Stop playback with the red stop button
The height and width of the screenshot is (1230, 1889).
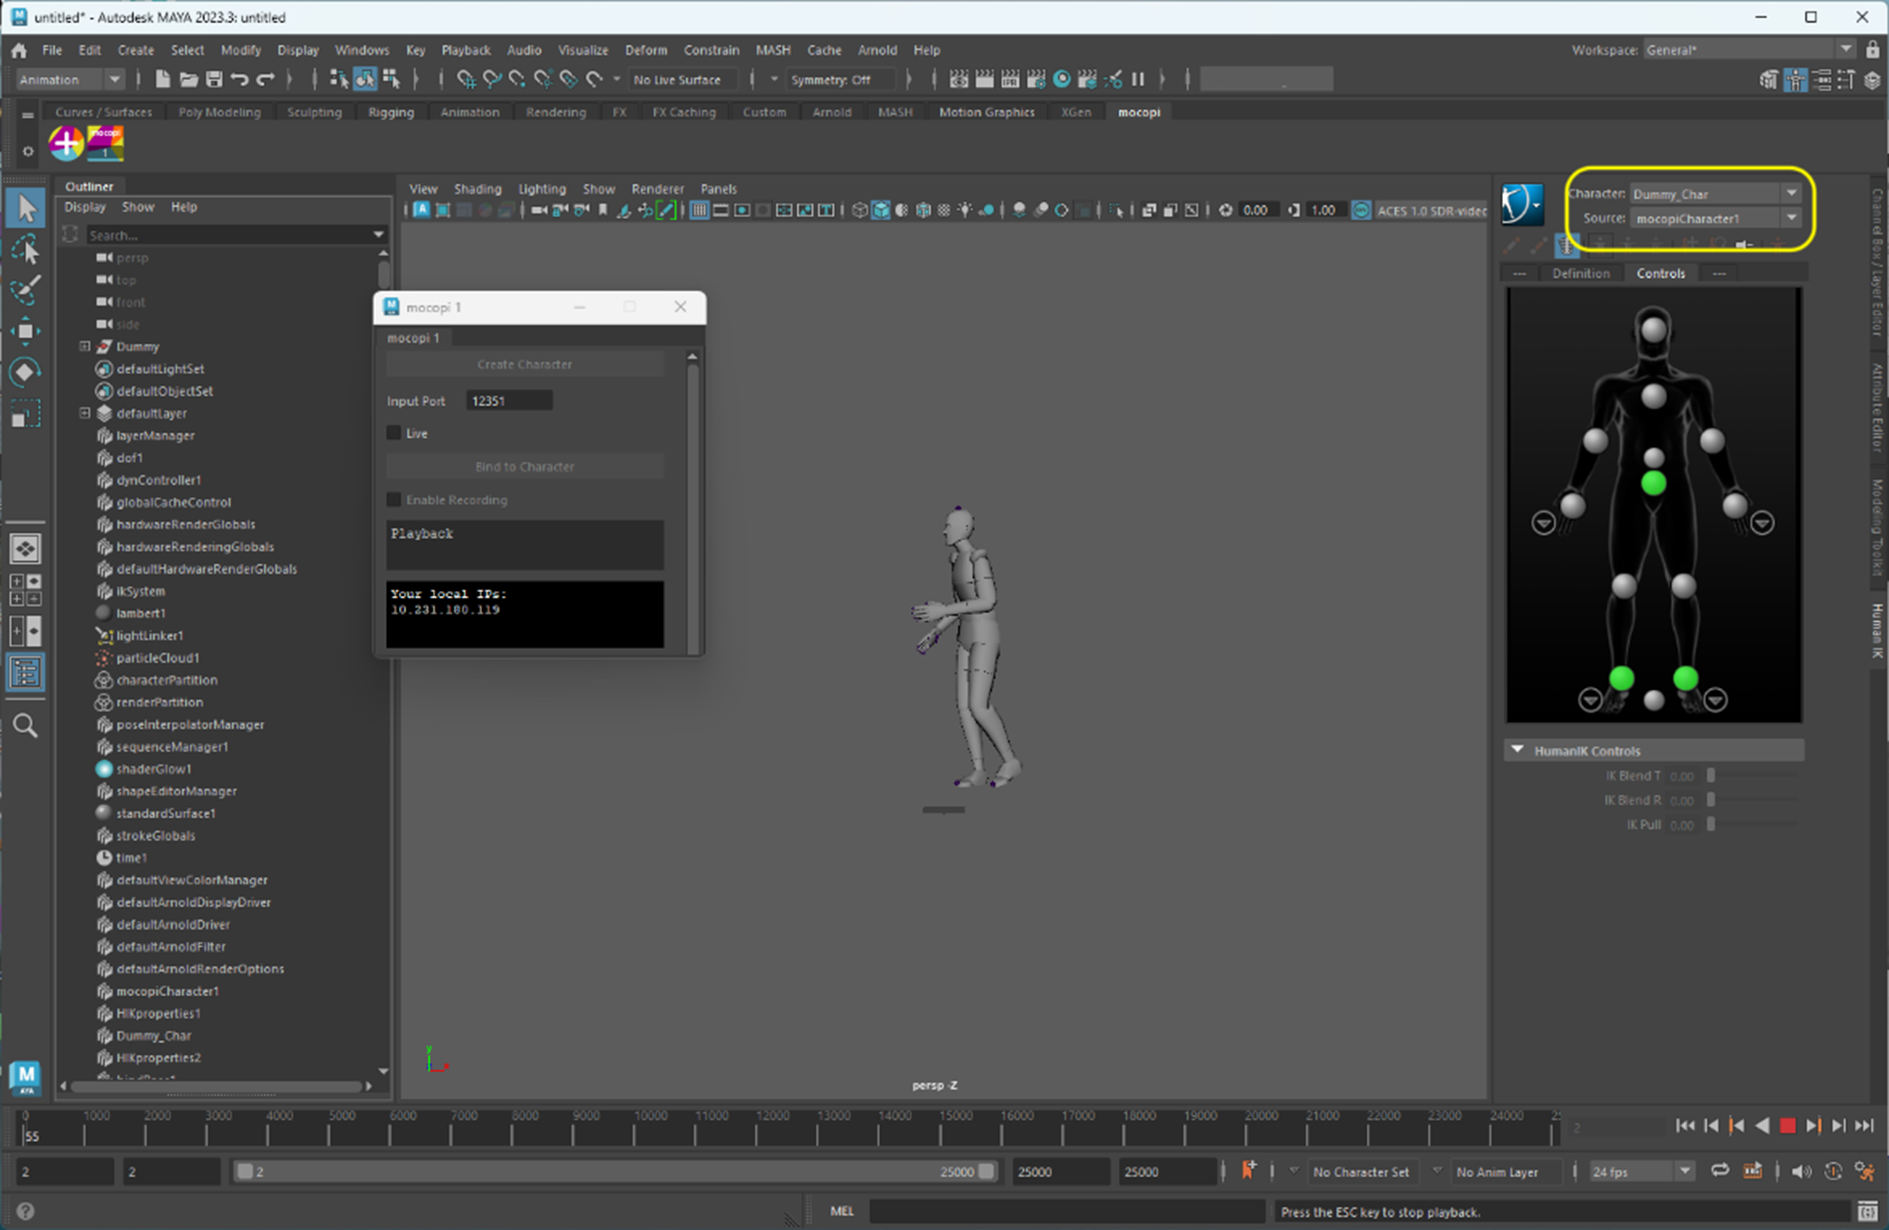1787,1126
